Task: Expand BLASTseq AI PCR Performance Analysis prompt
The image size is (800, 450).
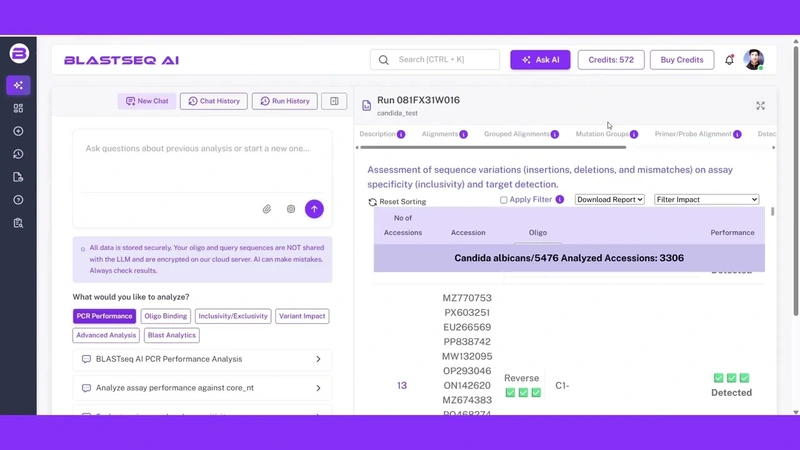Action: click(x=203, y=359)
